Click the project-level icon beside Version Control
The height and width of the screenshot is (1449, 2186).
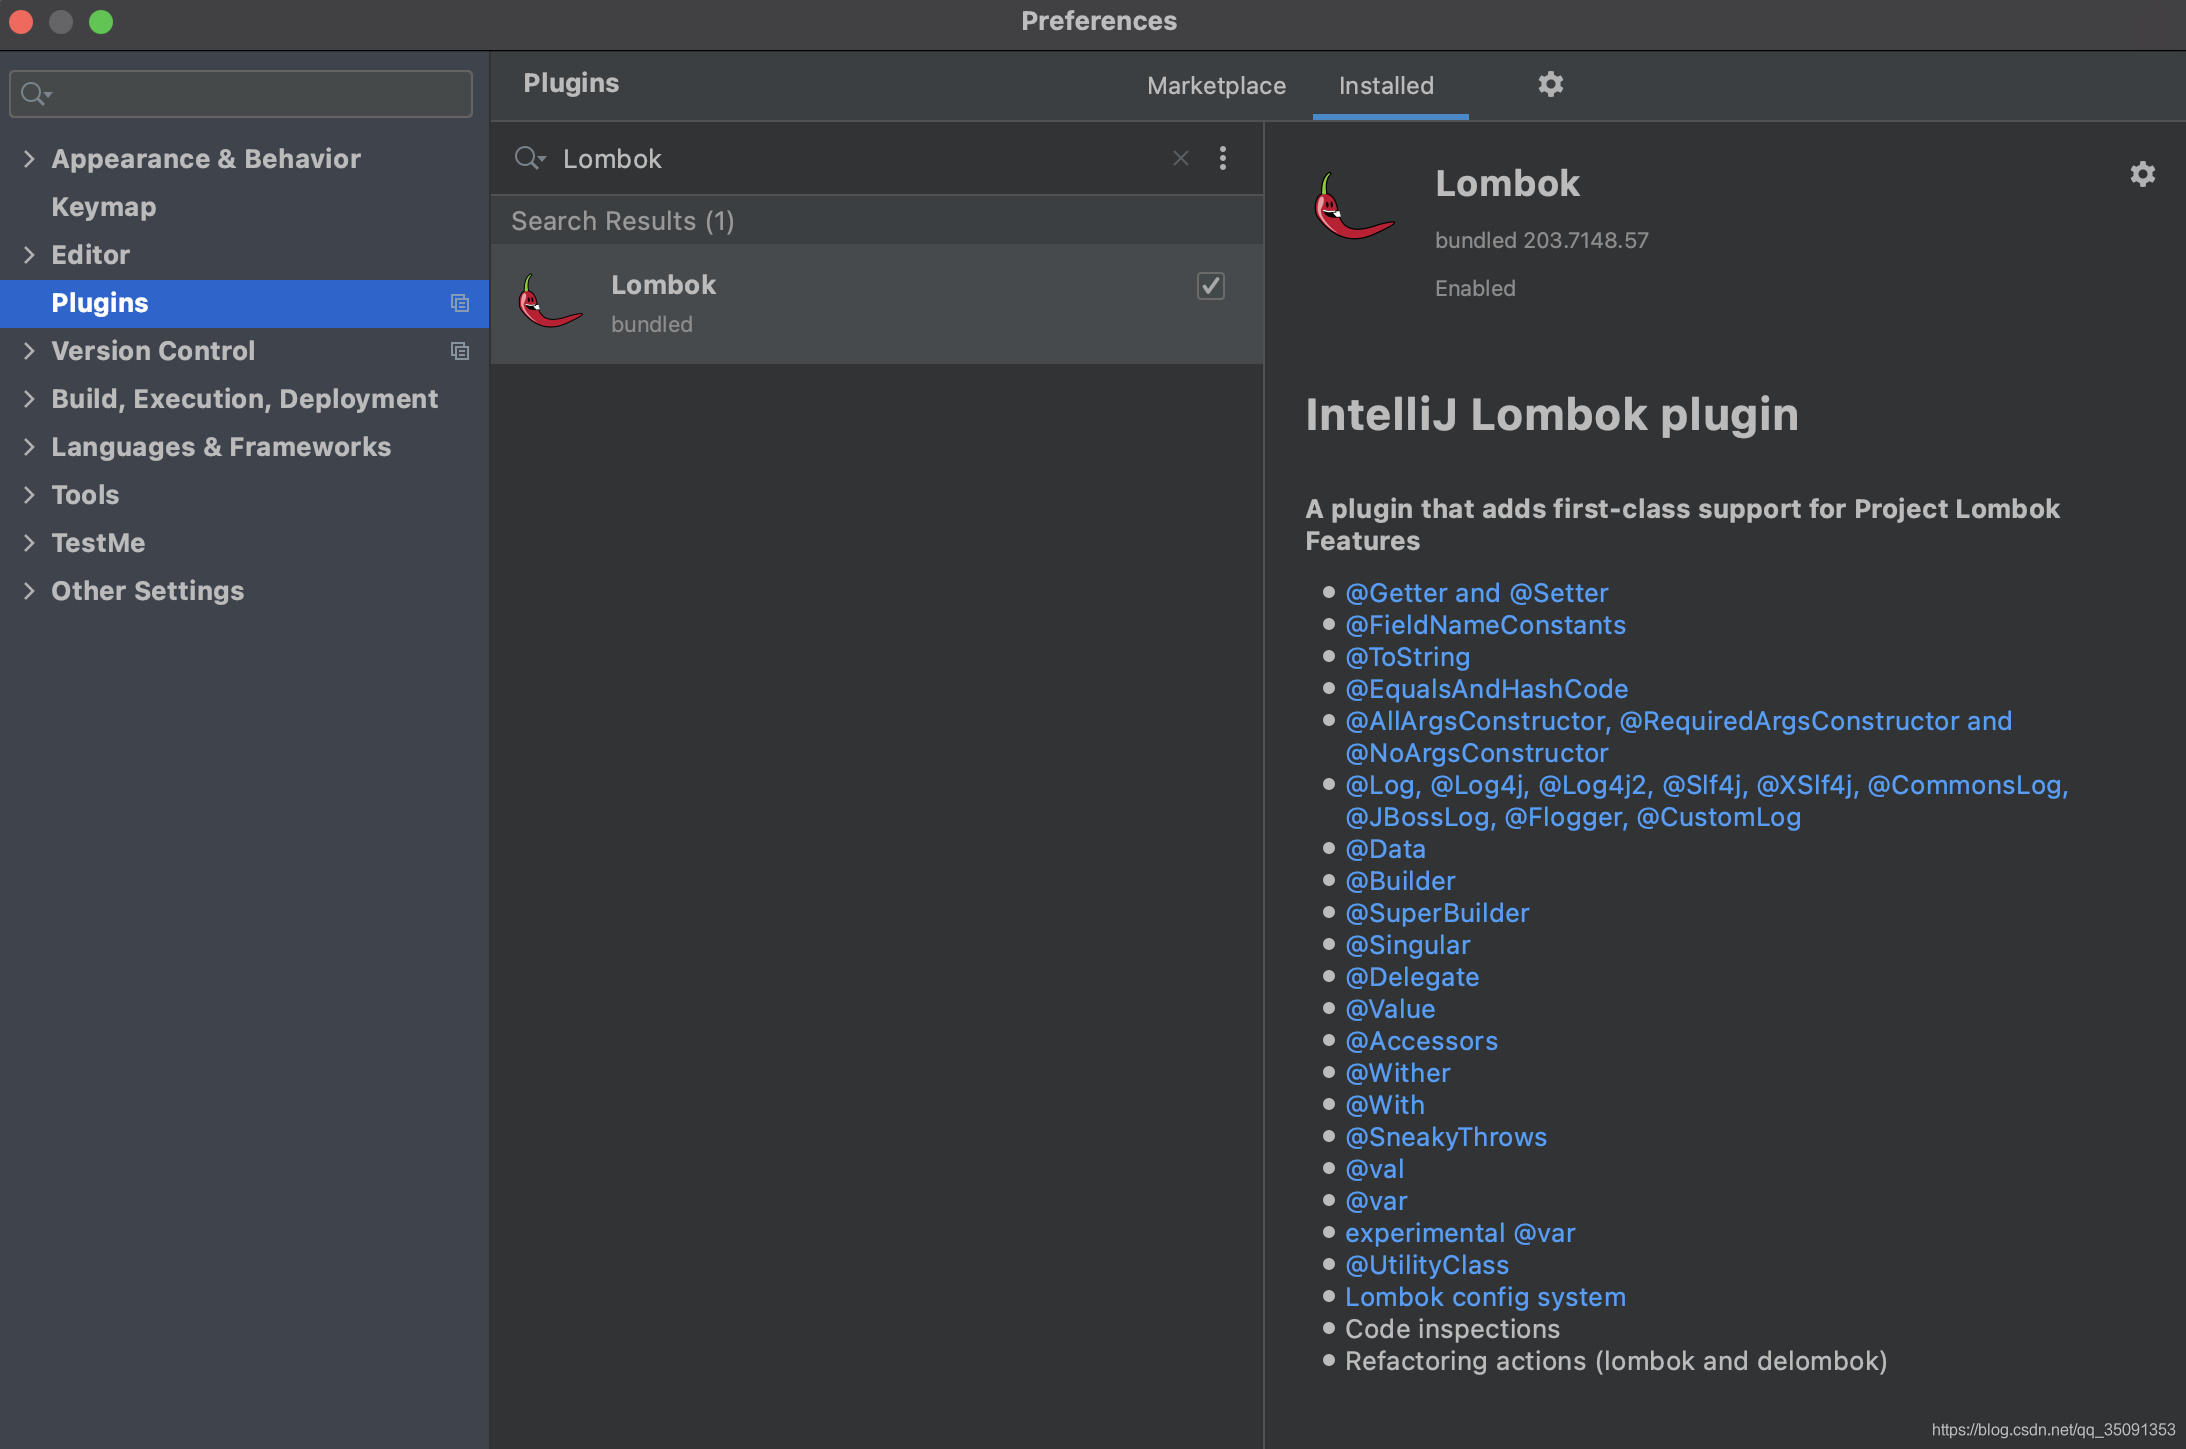(x=460, y=351)
